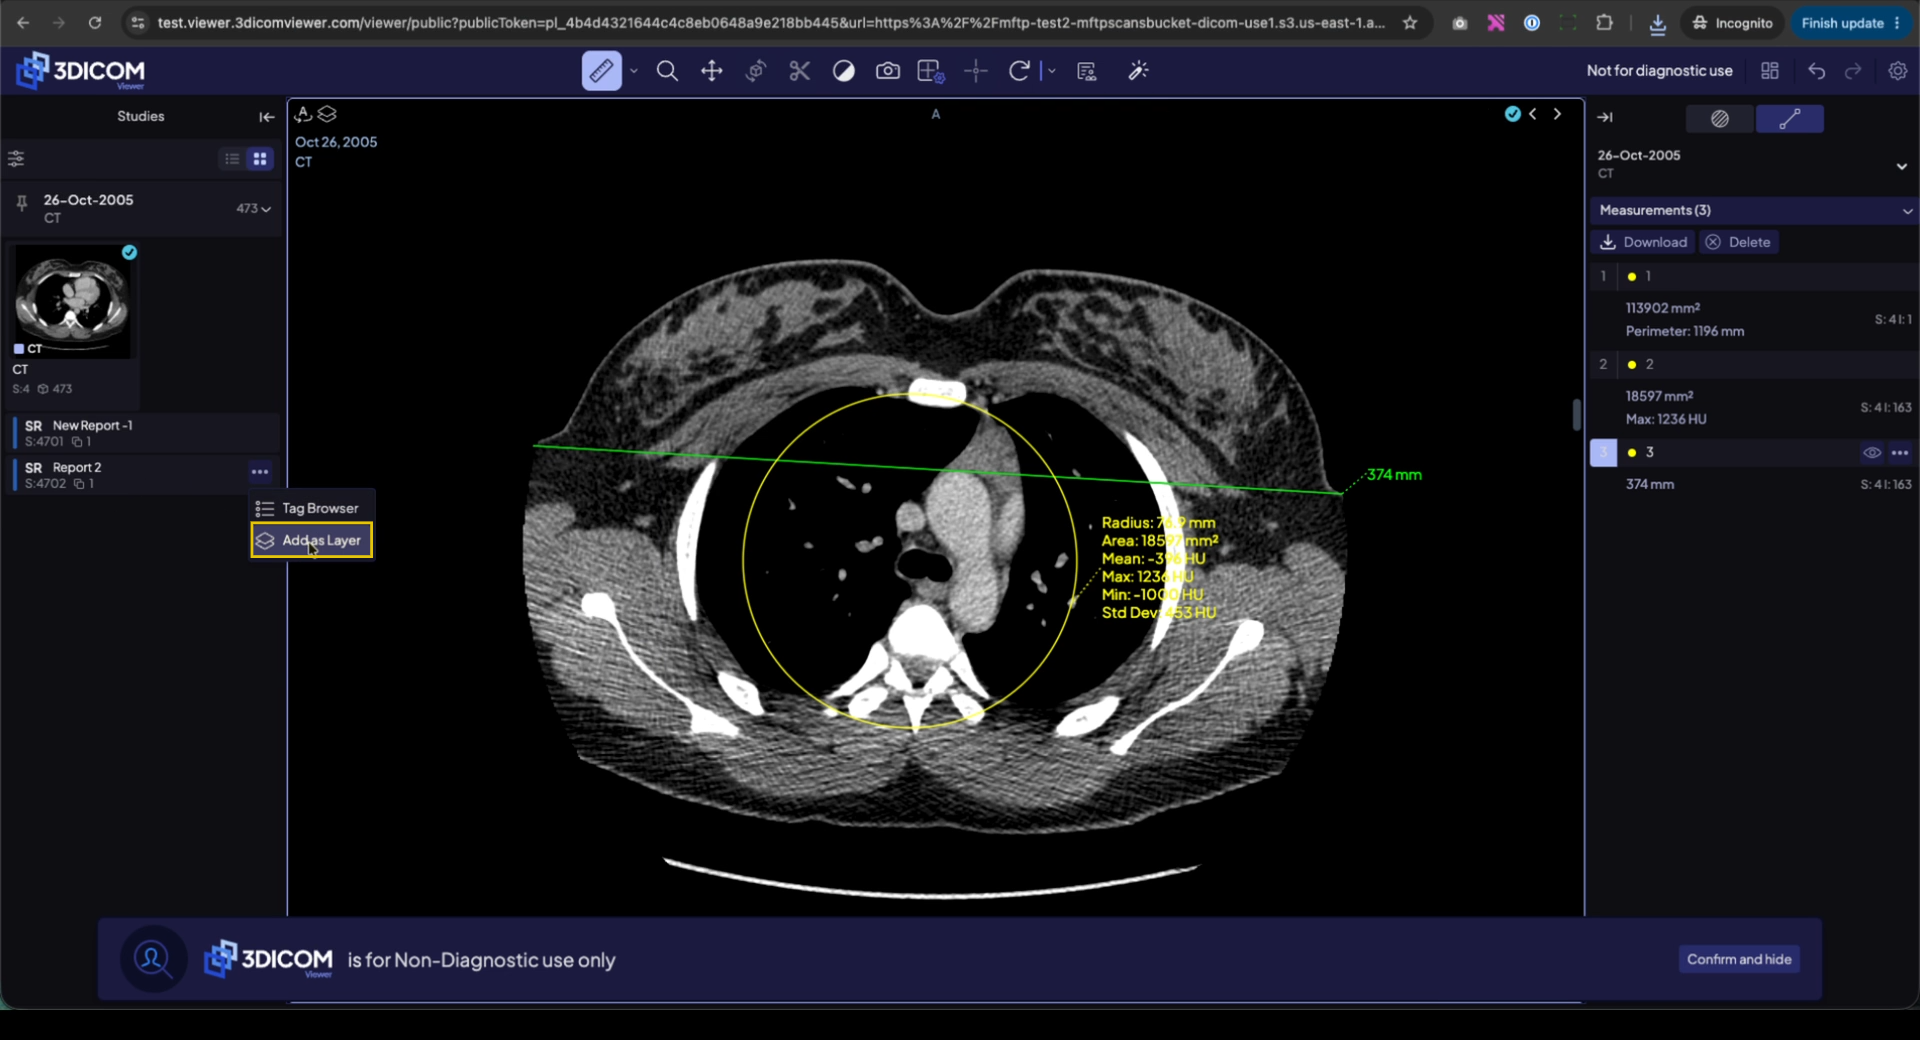Capture a screenshot with camera icon
Viewport: 1920px width, 1040px height.
point(888,71)
